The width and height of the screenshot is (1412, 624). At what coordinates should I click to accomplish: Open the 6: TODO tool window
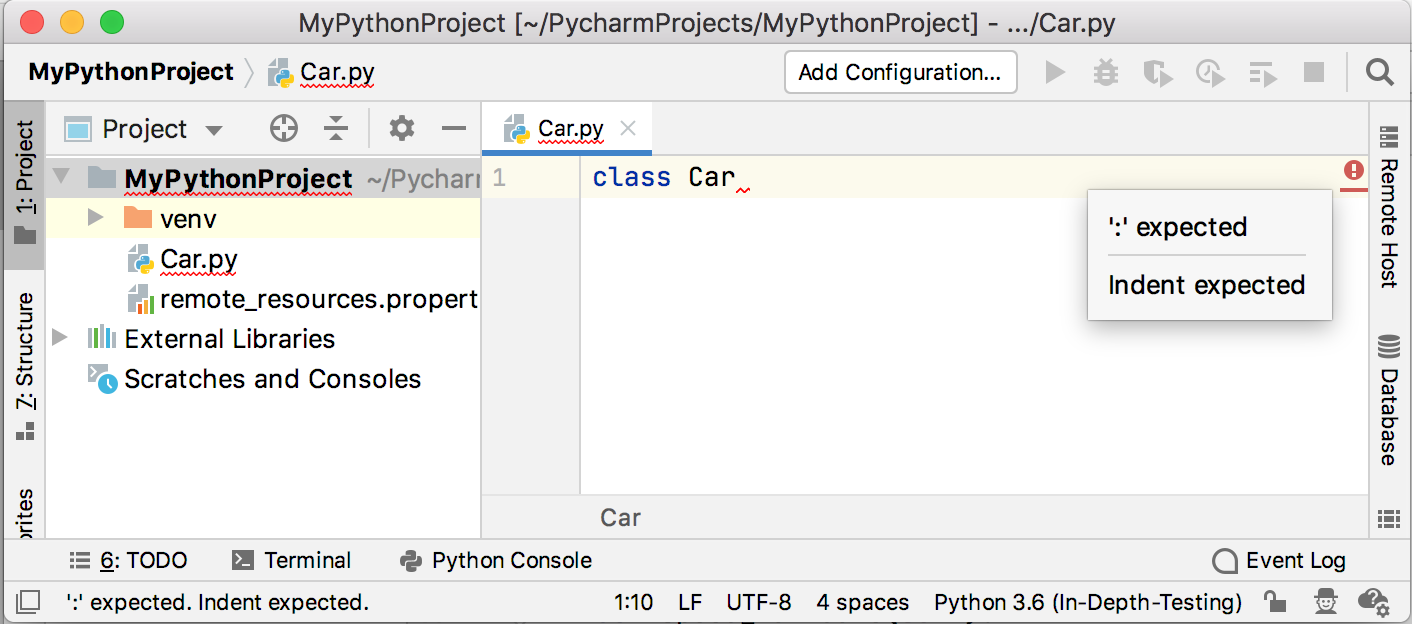coord(128,561)
